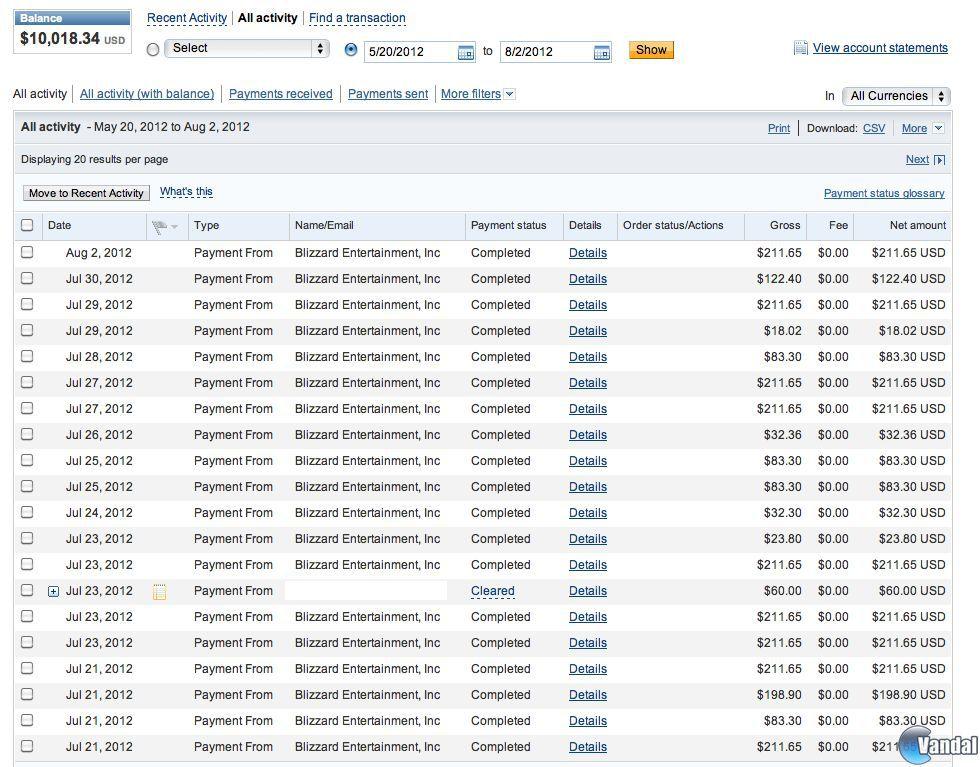
Task: Click the account statements document icon
Action: click(x=800, y=48)
